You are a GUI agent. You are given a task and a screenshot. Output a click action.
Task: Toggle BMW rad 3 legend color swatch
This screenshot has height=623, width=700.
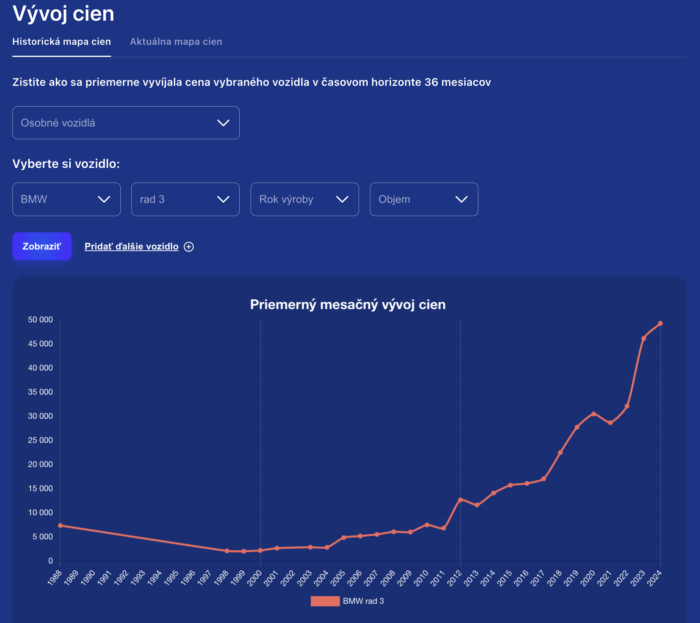click(325, 601)
